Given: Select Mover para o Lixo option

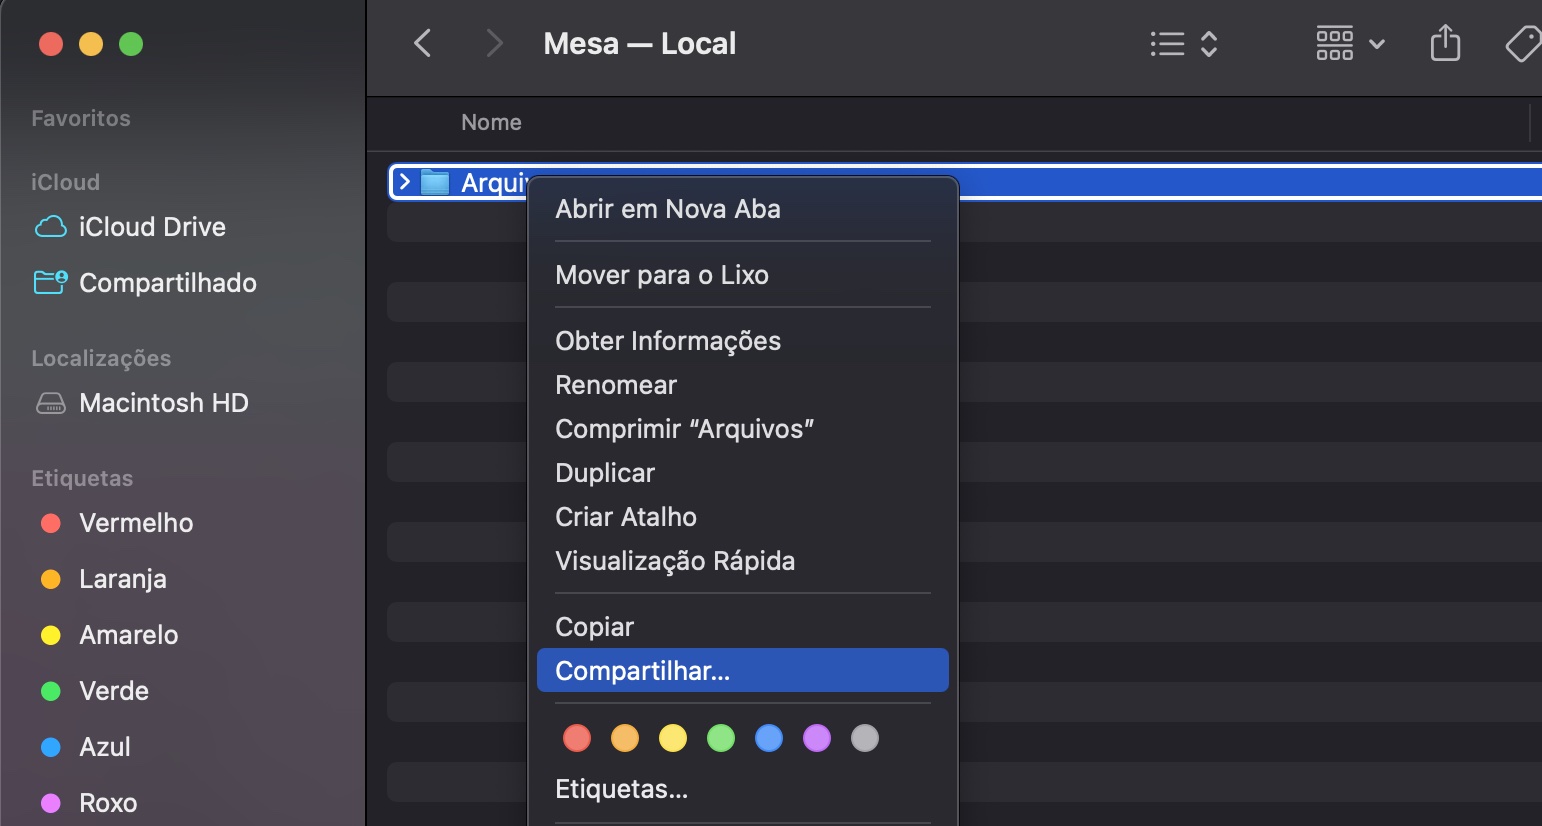Looking at the screenshot, I should tap(662, 274).
